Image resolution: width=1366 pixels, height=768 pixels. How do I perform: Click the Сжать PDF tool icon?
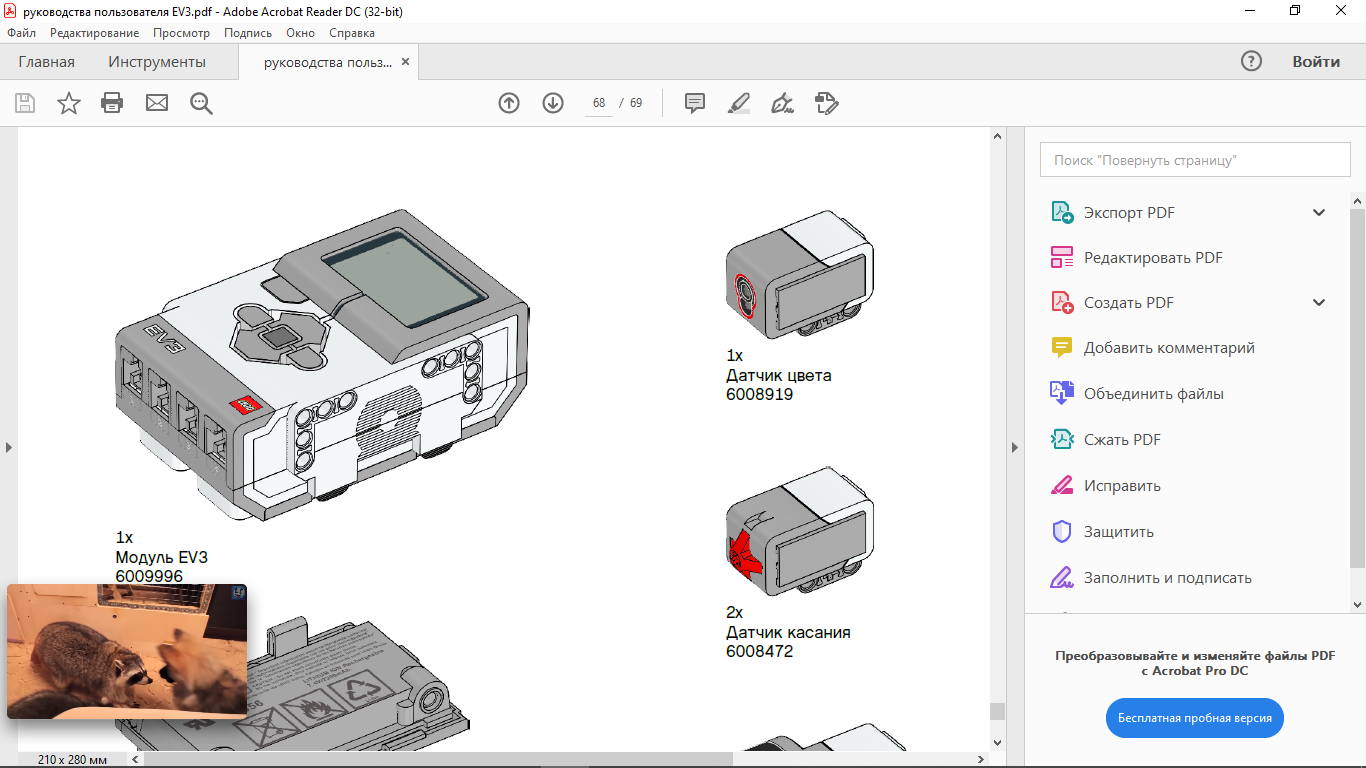coord(1061,439)
